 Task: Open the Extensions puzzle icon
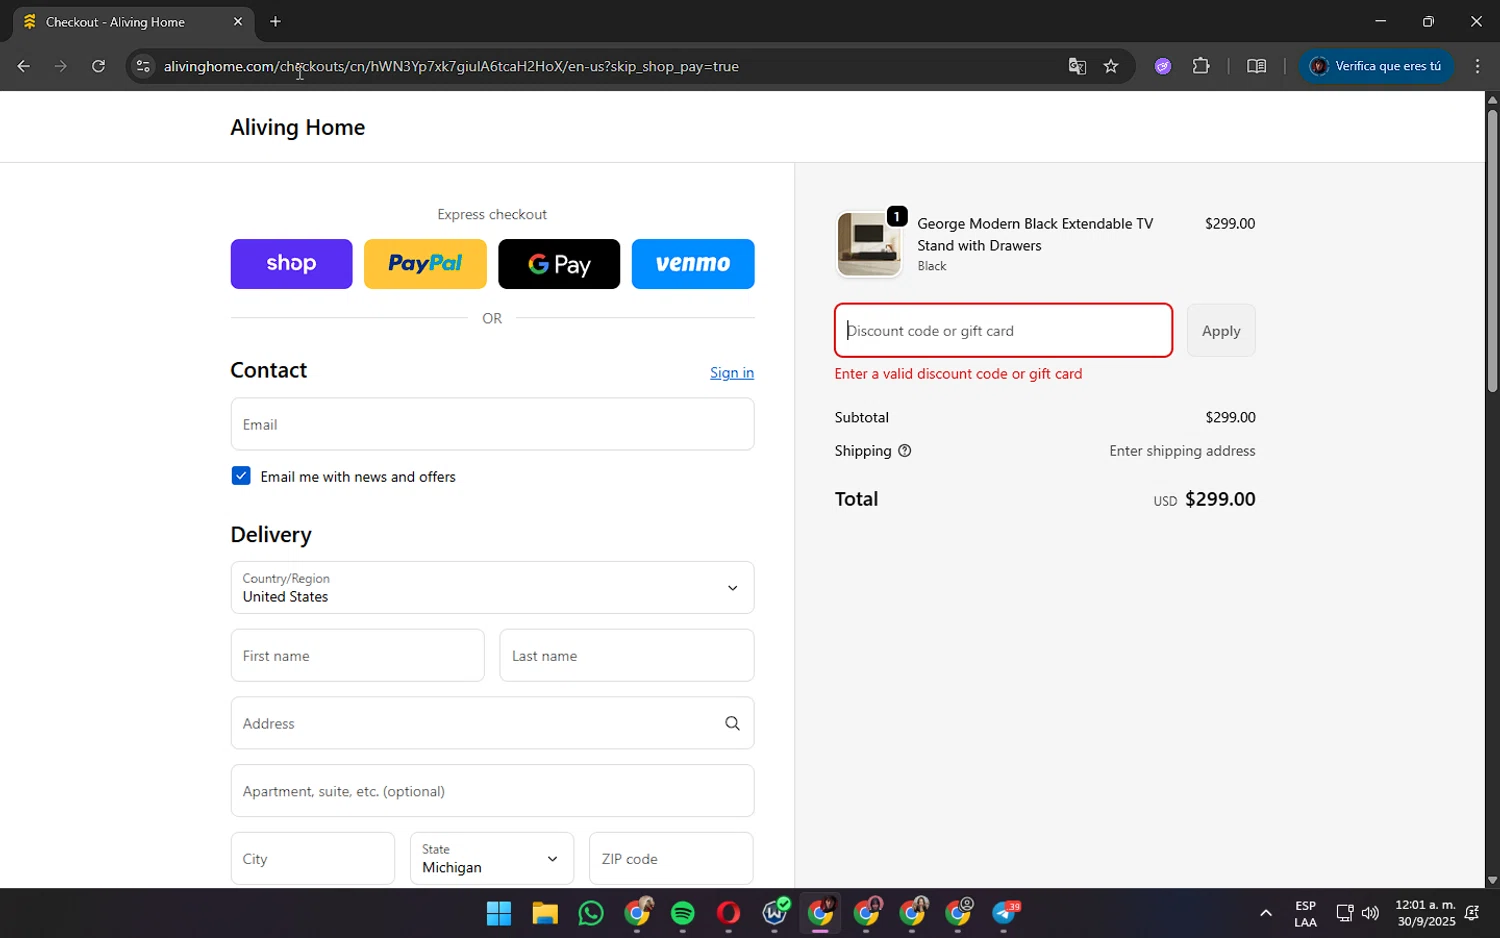click(x=1201, y=66)
